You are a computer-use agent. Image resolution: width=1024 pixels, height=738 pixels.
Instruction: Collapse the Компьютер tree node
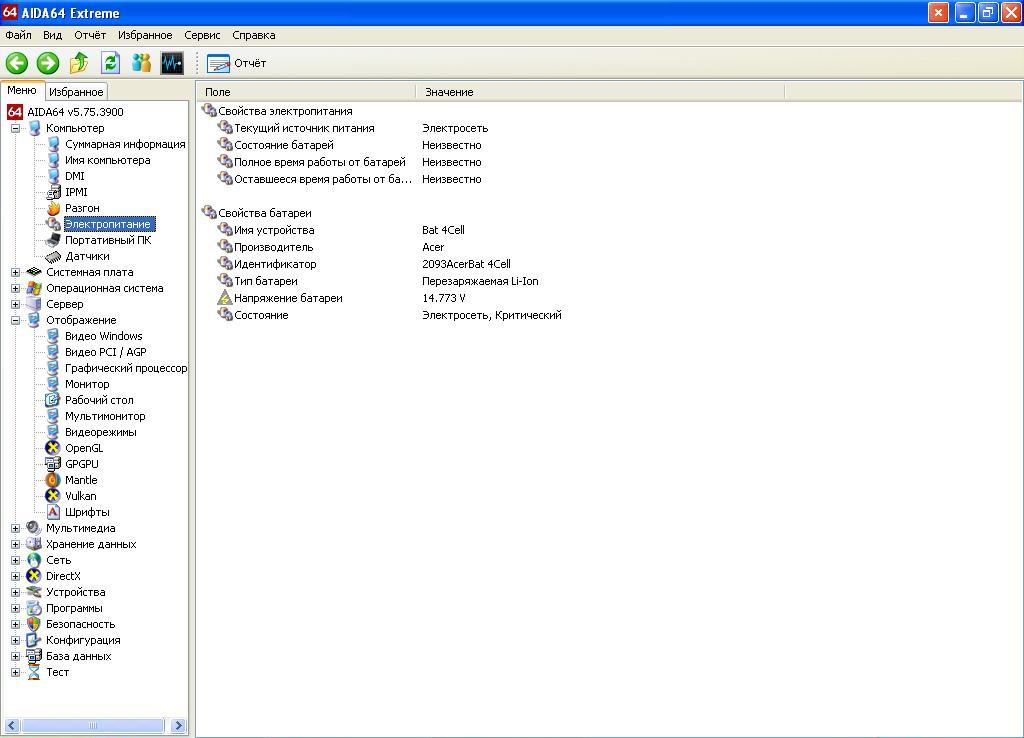point(16,129)
